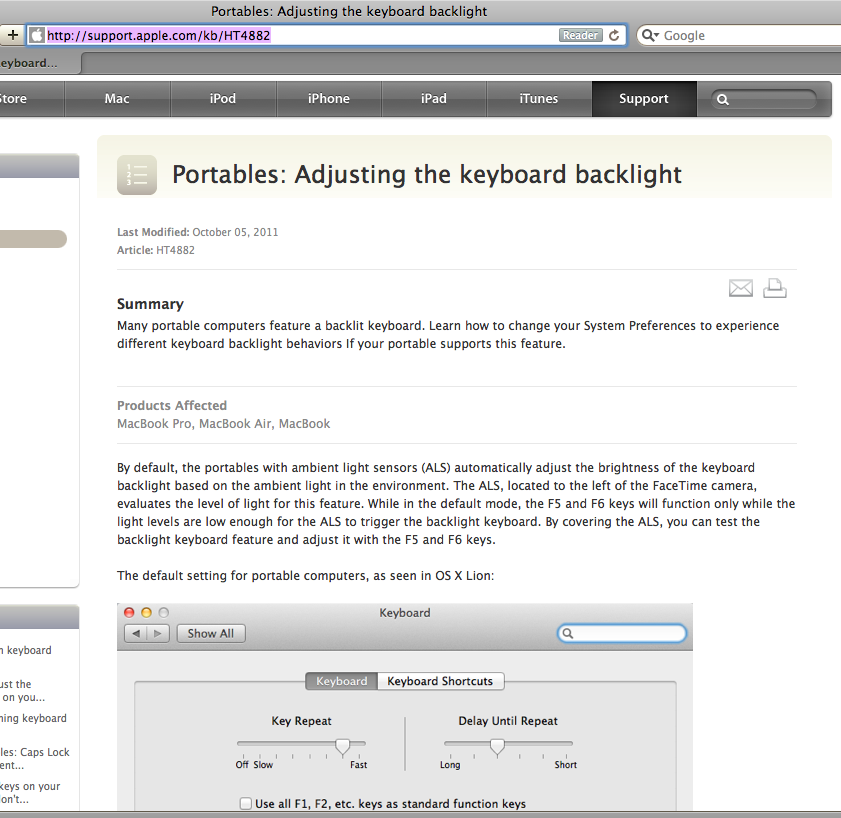Reload the page with the refresh icon

(x=614, y=35)
